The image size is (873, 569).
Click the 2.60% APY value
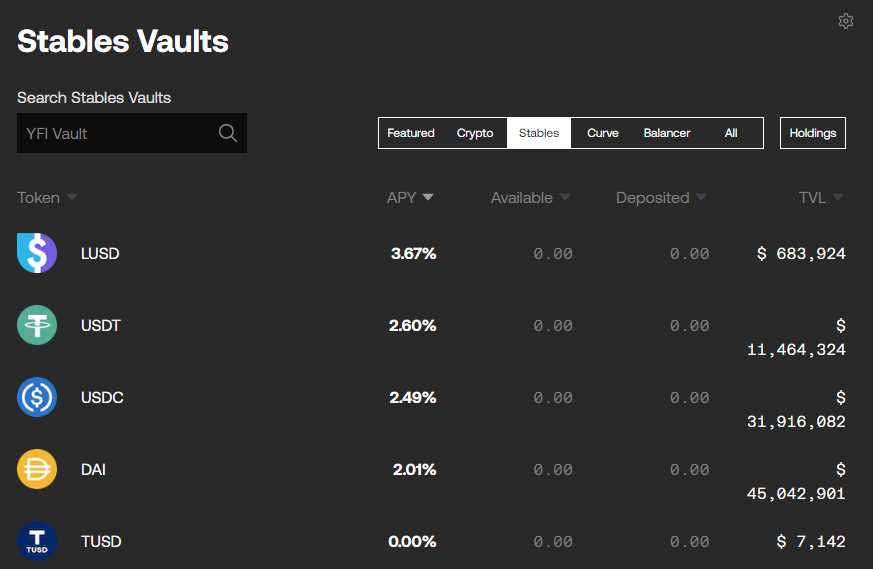click(x=412, y=325)
